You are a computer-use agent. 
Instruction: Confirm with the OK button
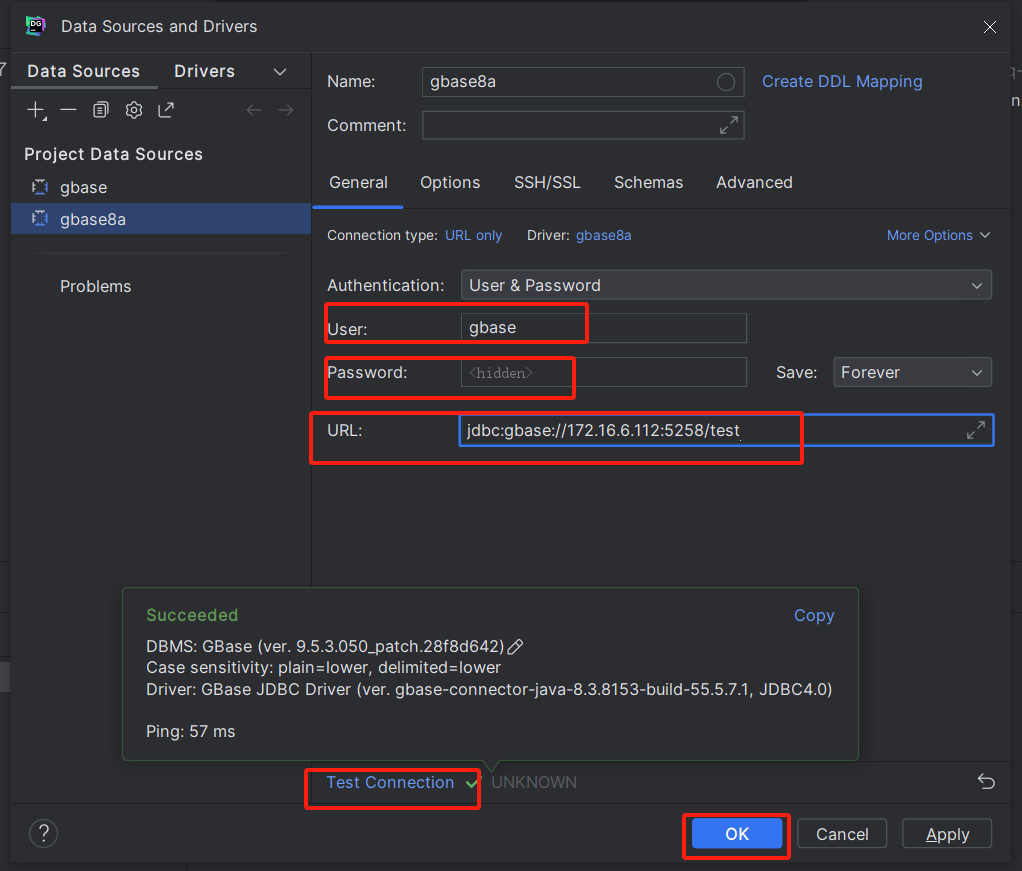pyautogui.click(x=737, y=834)
